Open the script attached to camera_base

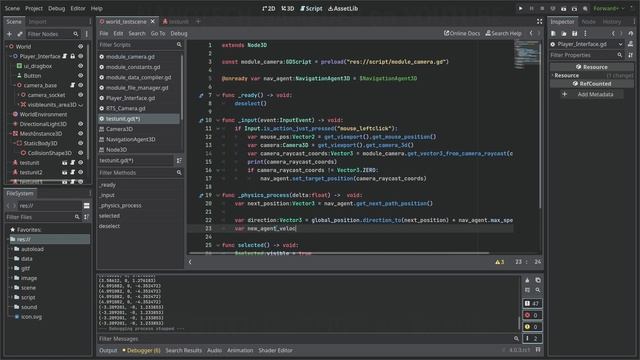pos(72,85)
